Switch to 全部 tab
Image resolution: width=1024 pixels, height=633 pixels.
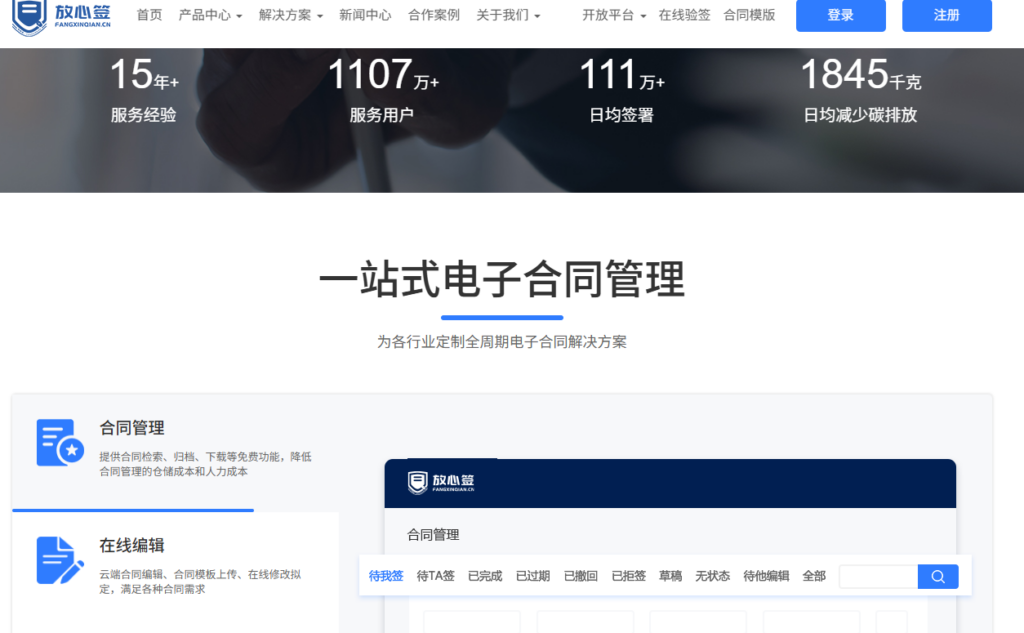[x=814, y=576]
